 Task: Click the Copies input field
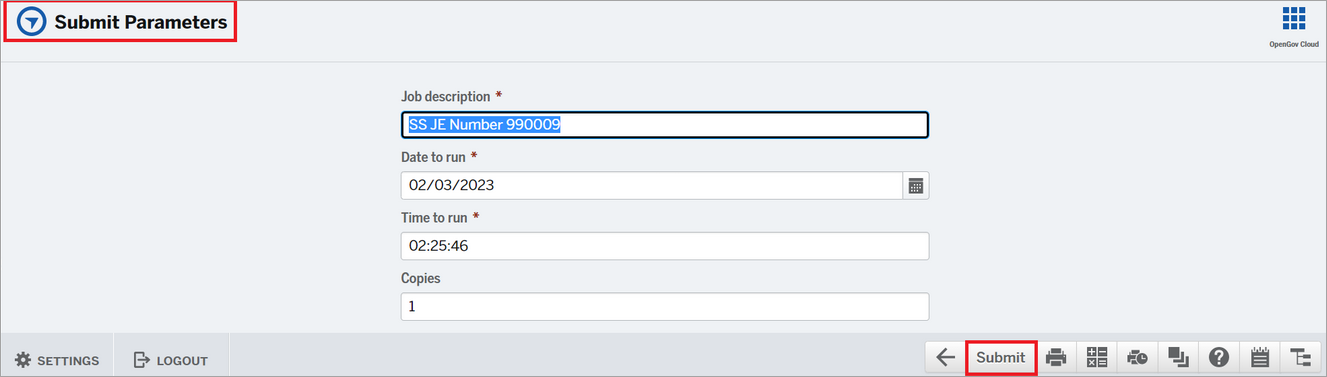[x=664, y=306]
